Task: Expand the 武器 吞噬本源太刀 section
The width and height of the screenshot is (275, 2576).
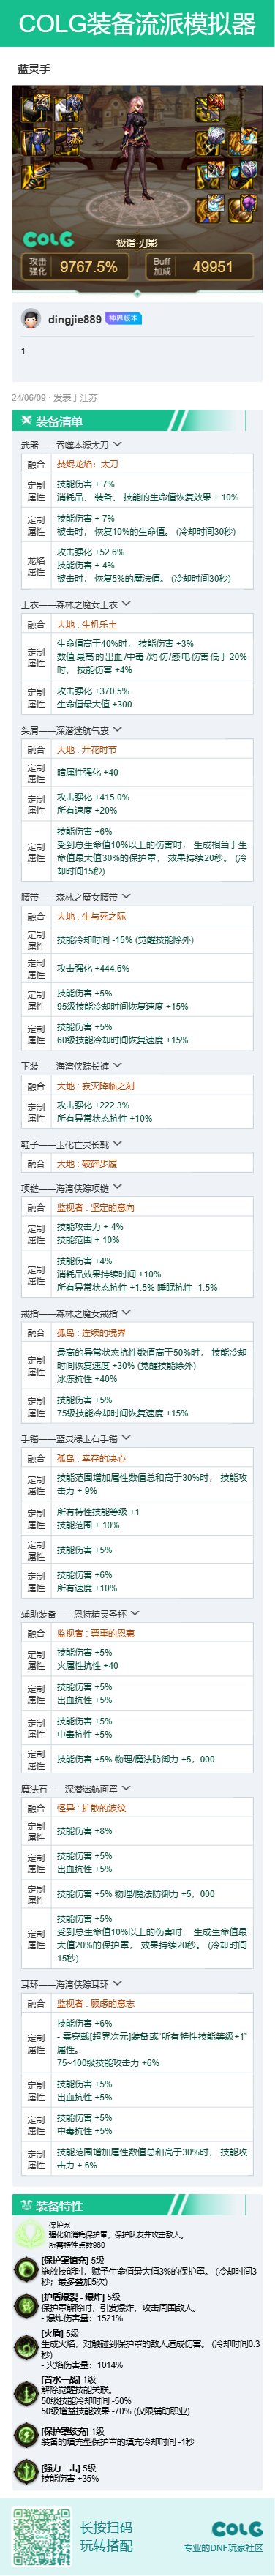Action: (x=118, y=444)
